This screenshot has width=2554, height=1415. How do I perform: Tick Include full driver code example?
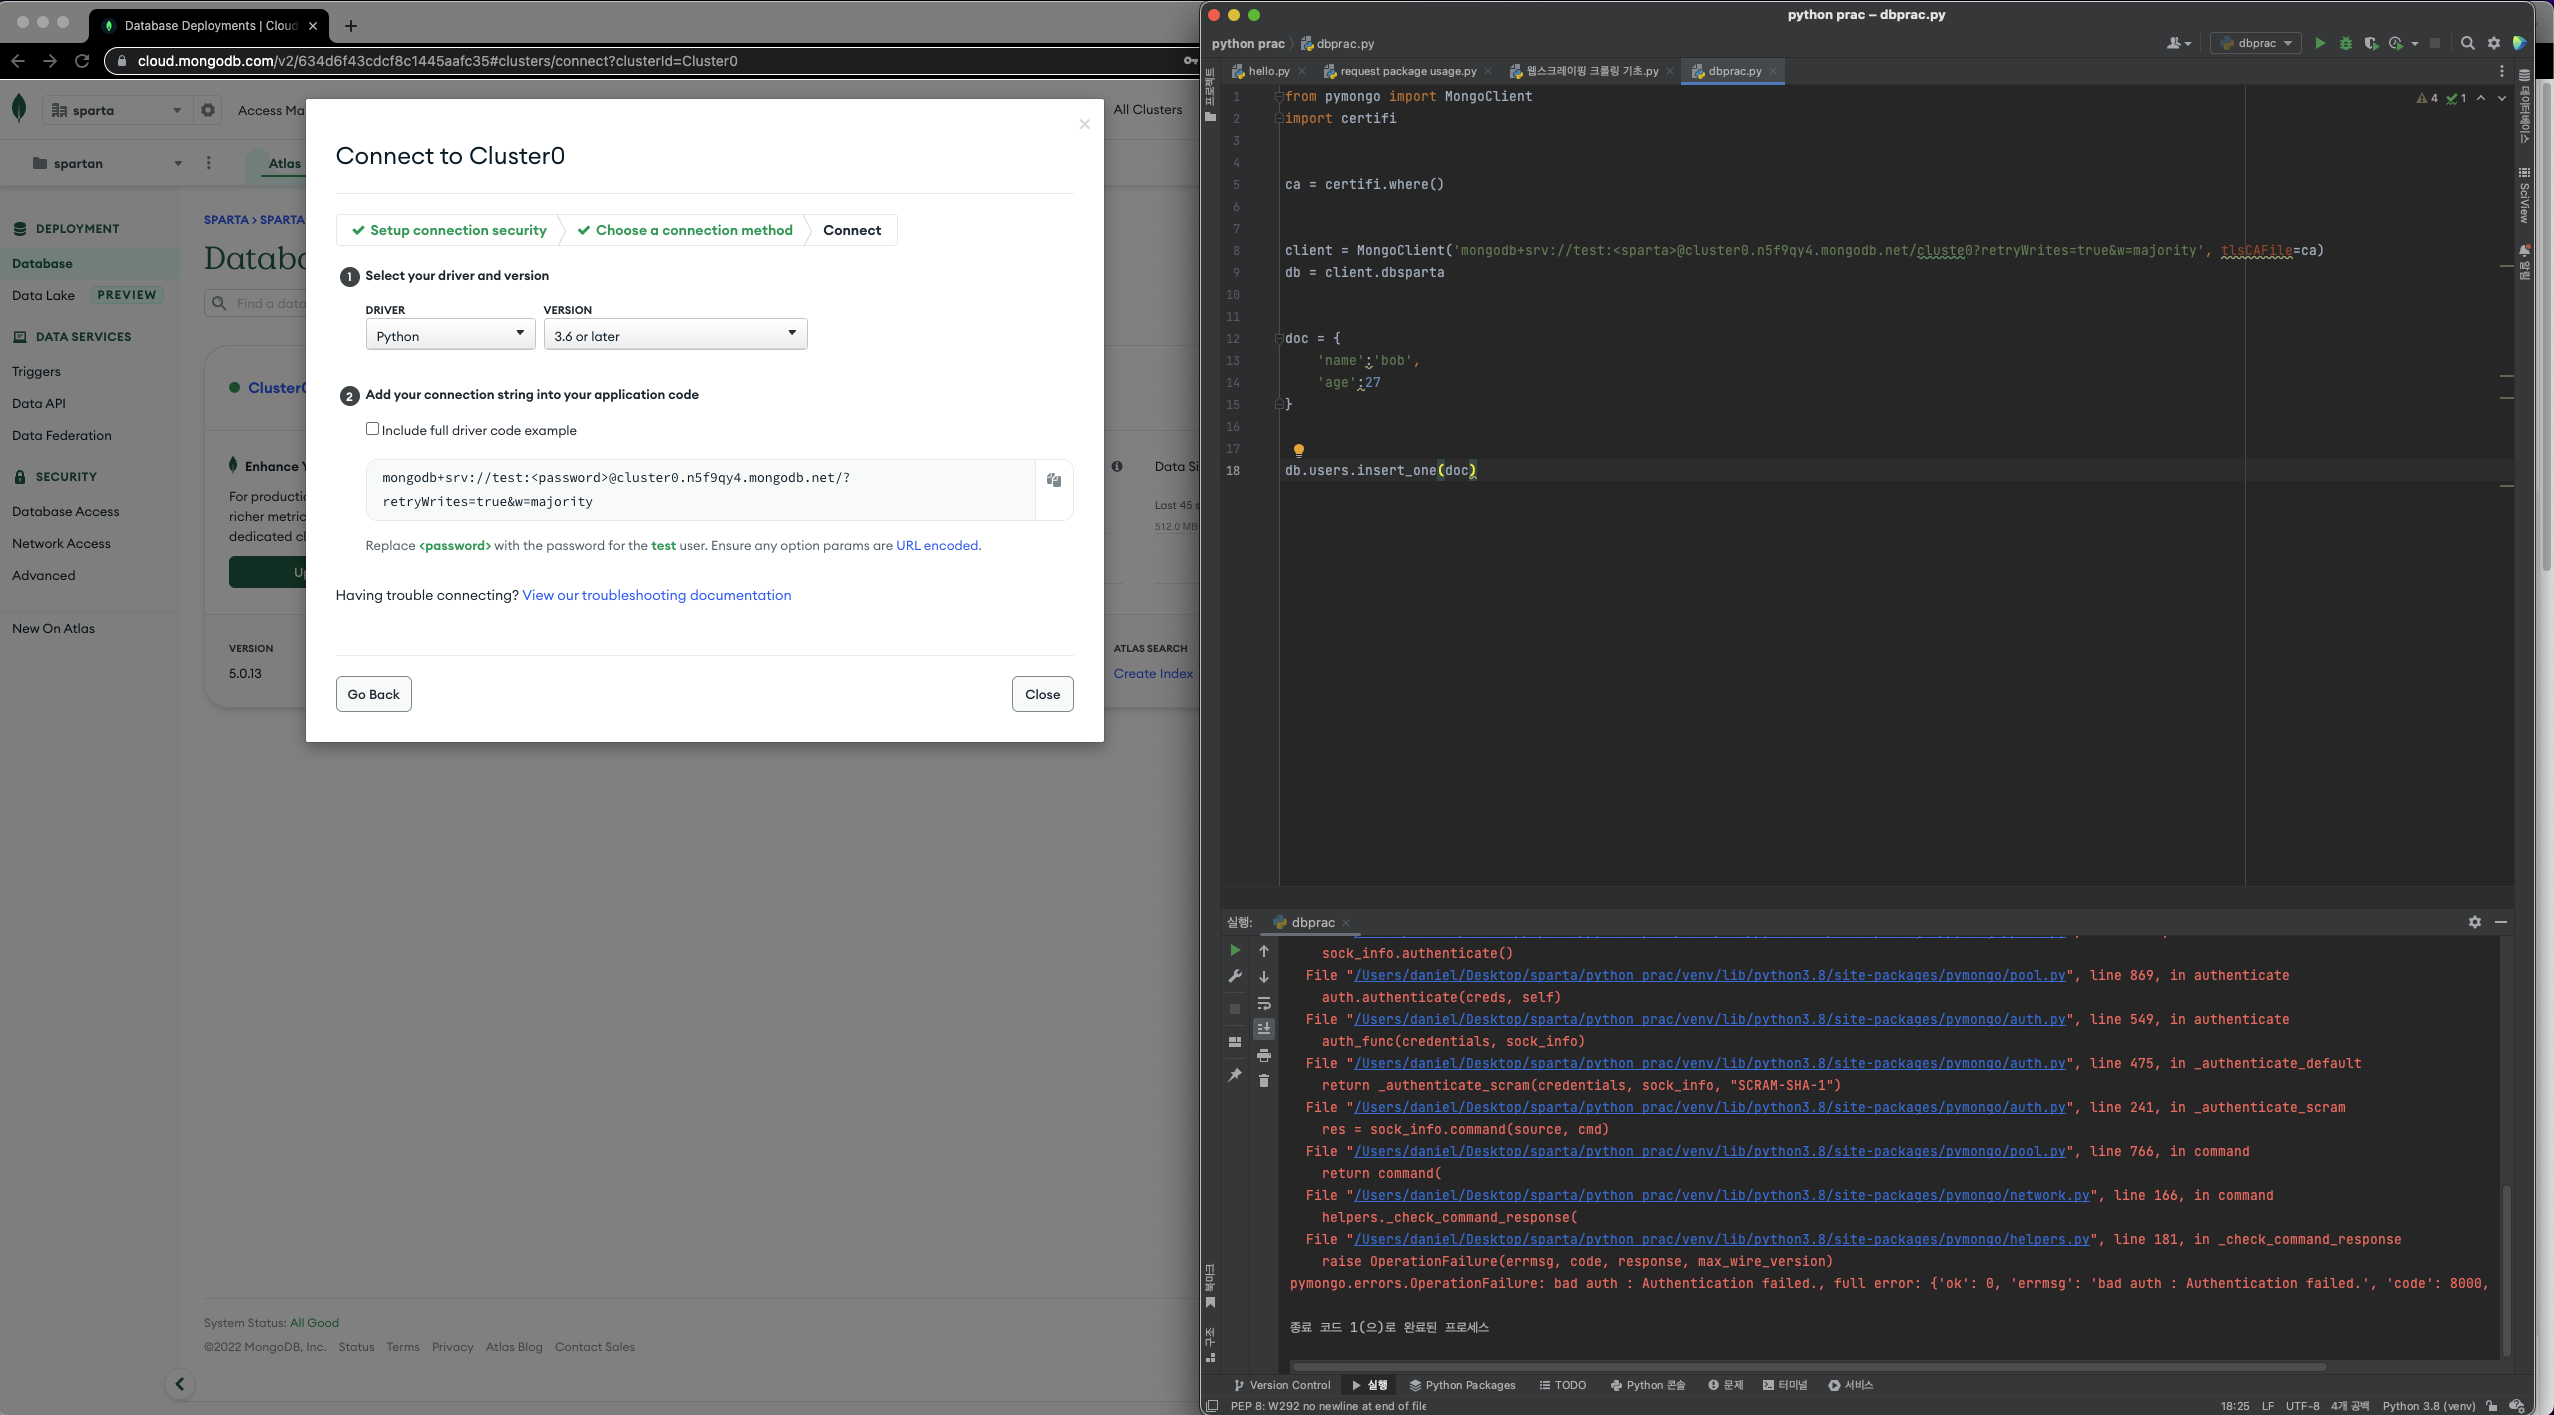point(372,429)
